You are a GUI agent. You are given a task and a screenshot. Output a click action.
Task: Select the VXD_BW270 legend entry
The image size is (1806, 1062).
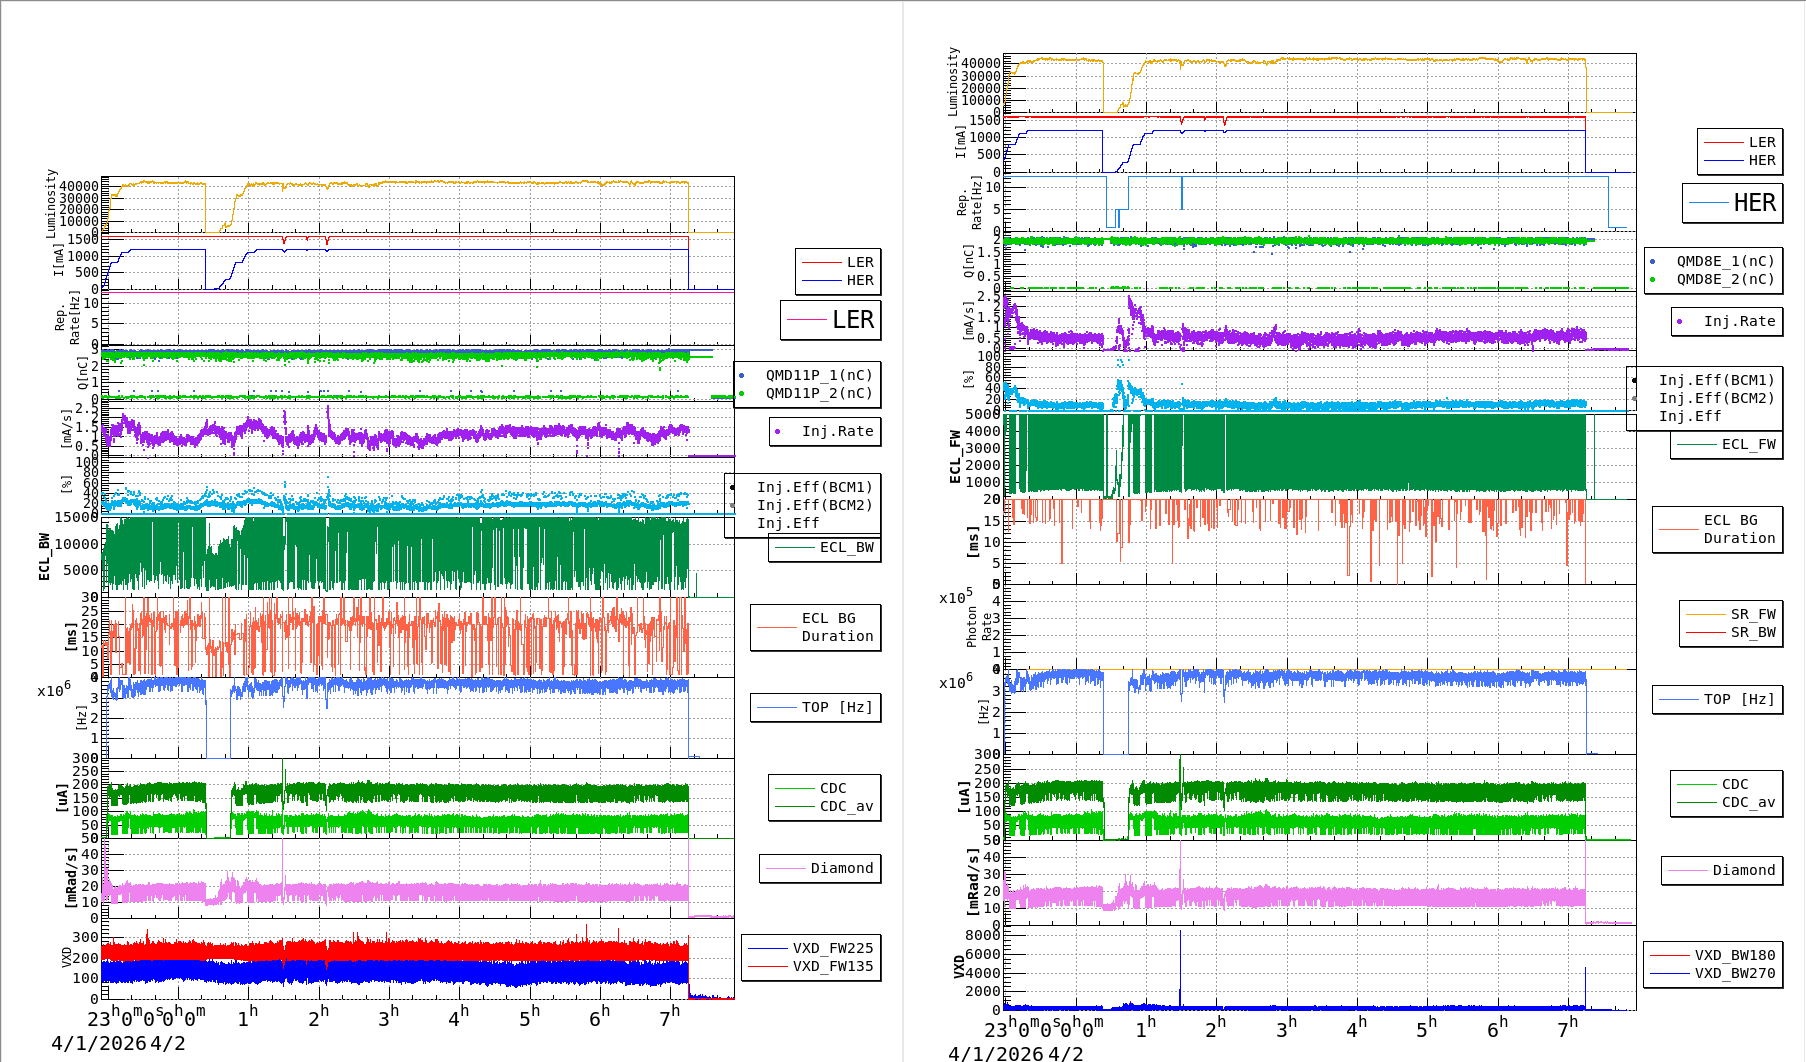1734,973
